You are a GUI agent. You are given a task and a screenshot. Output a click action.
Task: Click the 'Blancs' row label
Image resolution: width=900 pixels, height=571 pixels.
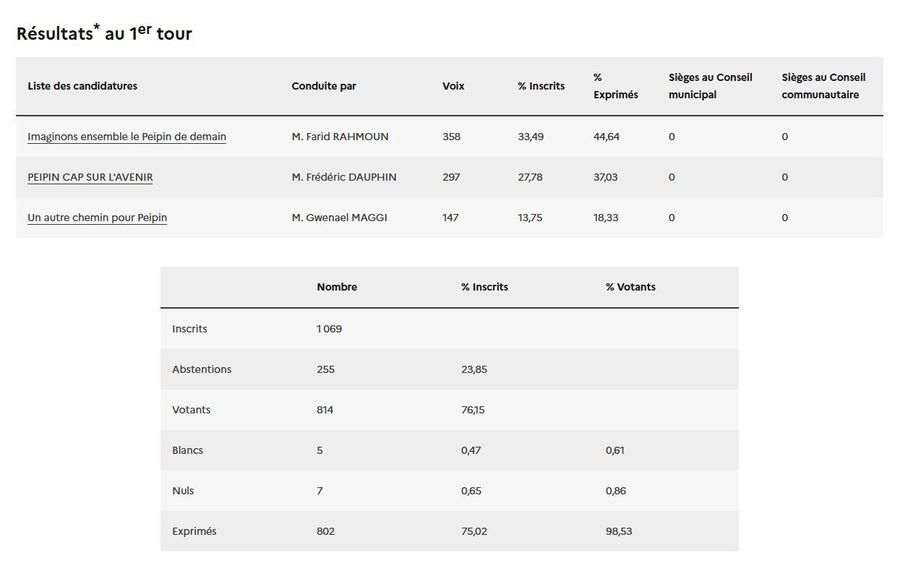[187, 450]
